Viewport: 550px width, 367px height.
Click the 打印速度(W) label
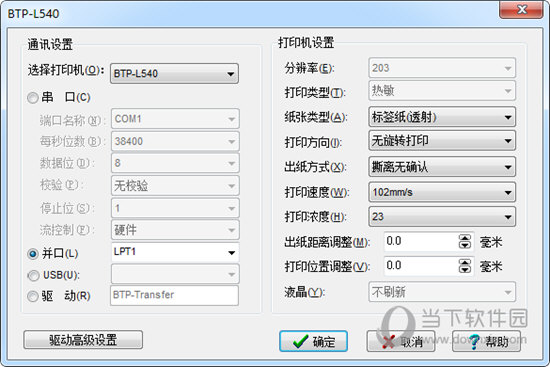316,192
